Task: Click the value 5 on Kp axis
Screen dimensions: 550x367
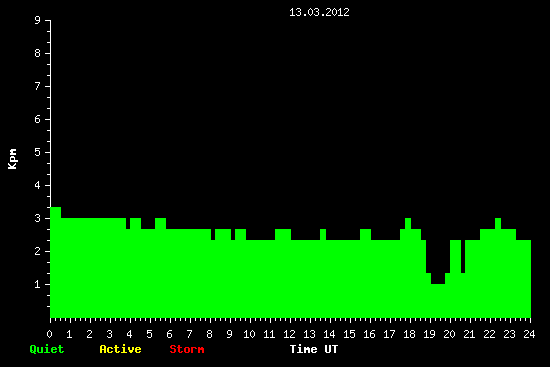Action: 38,152
